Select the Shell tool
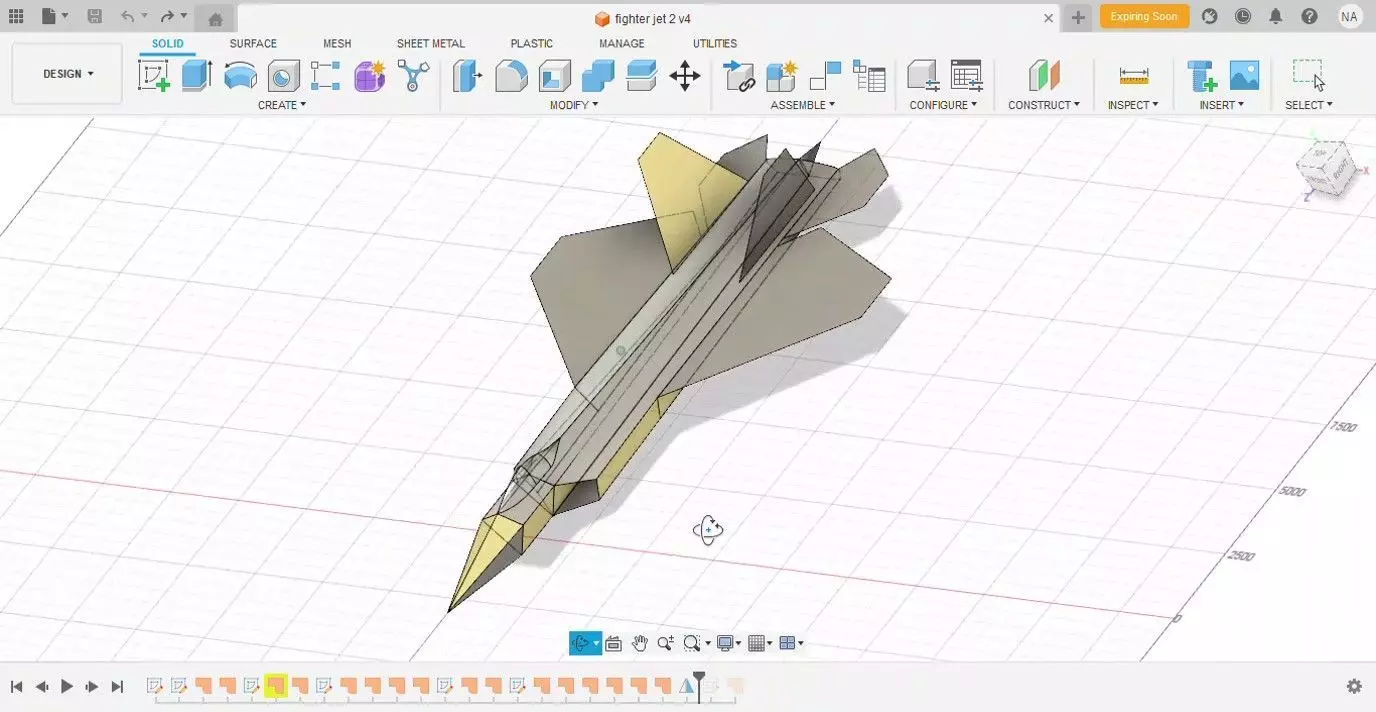This screenshot has height=712, width=1376. coord(554,76)
